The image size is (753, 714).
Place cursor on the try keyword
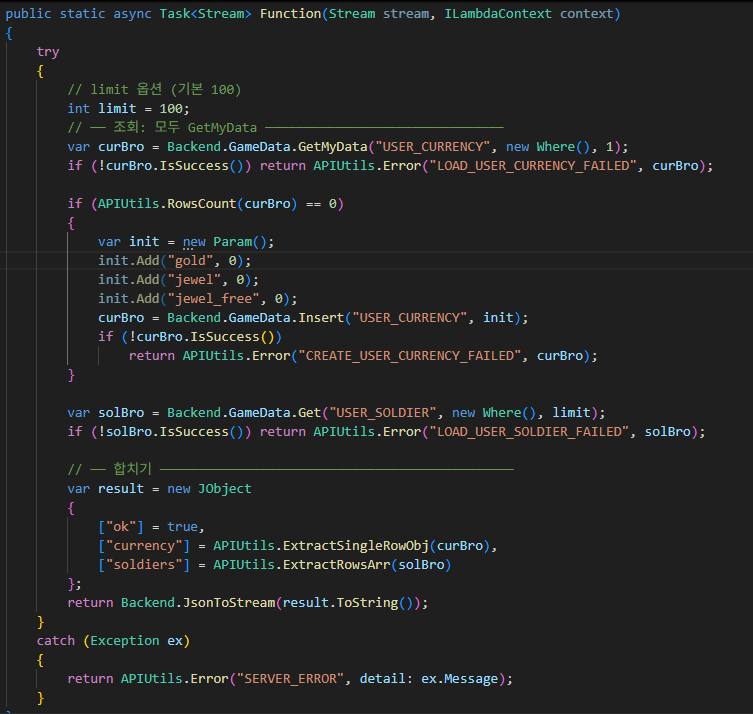[x=48, y=51]
